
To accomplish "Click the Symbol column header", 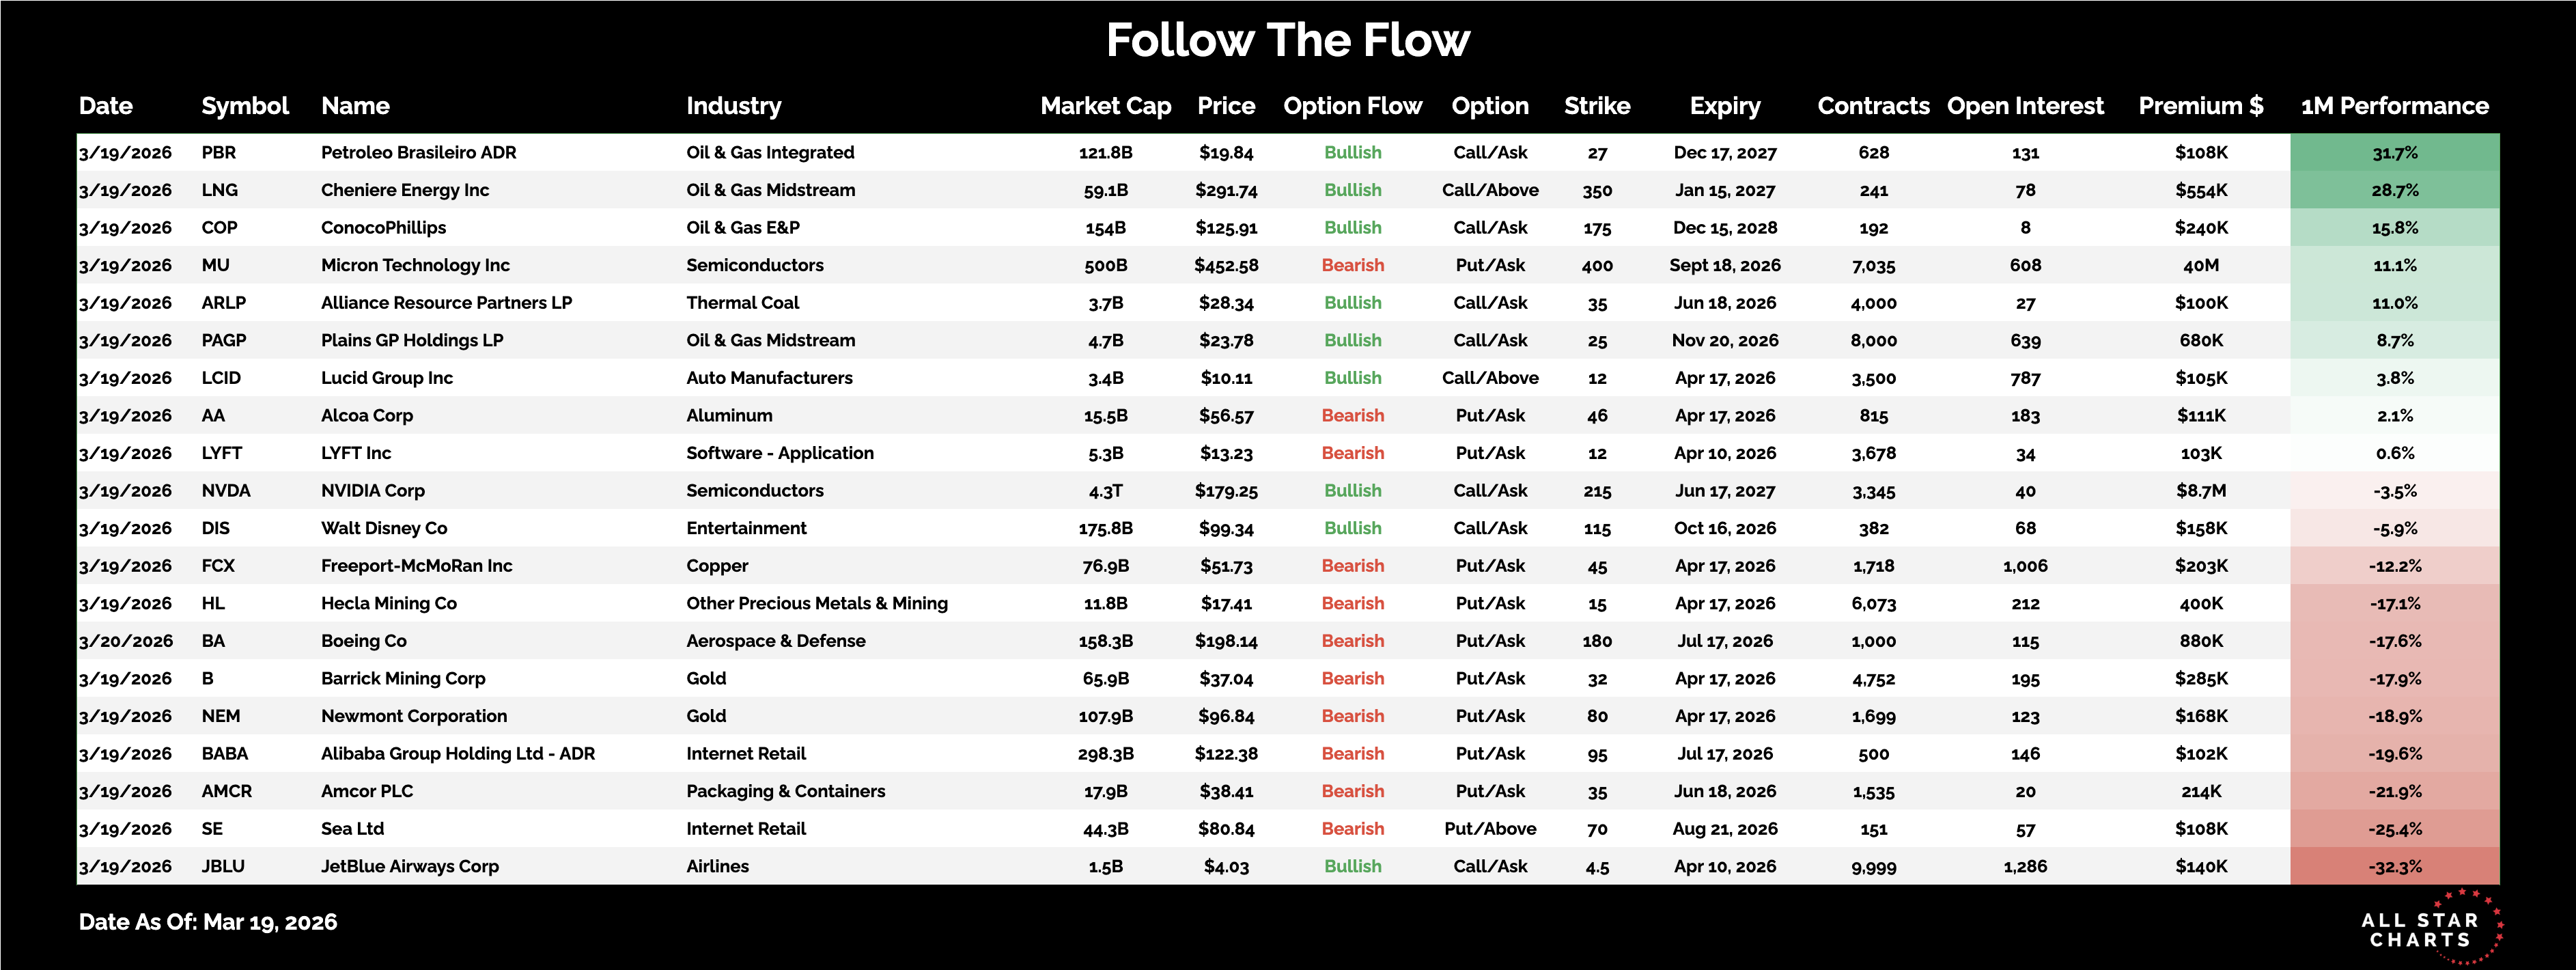I will pos(245,106).
